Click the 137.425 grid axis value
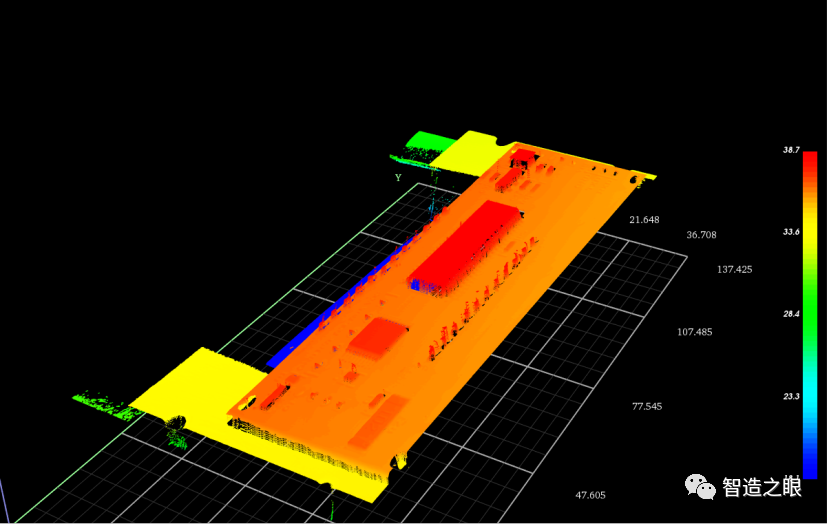The image size is (829, 524). pos(734,270)
